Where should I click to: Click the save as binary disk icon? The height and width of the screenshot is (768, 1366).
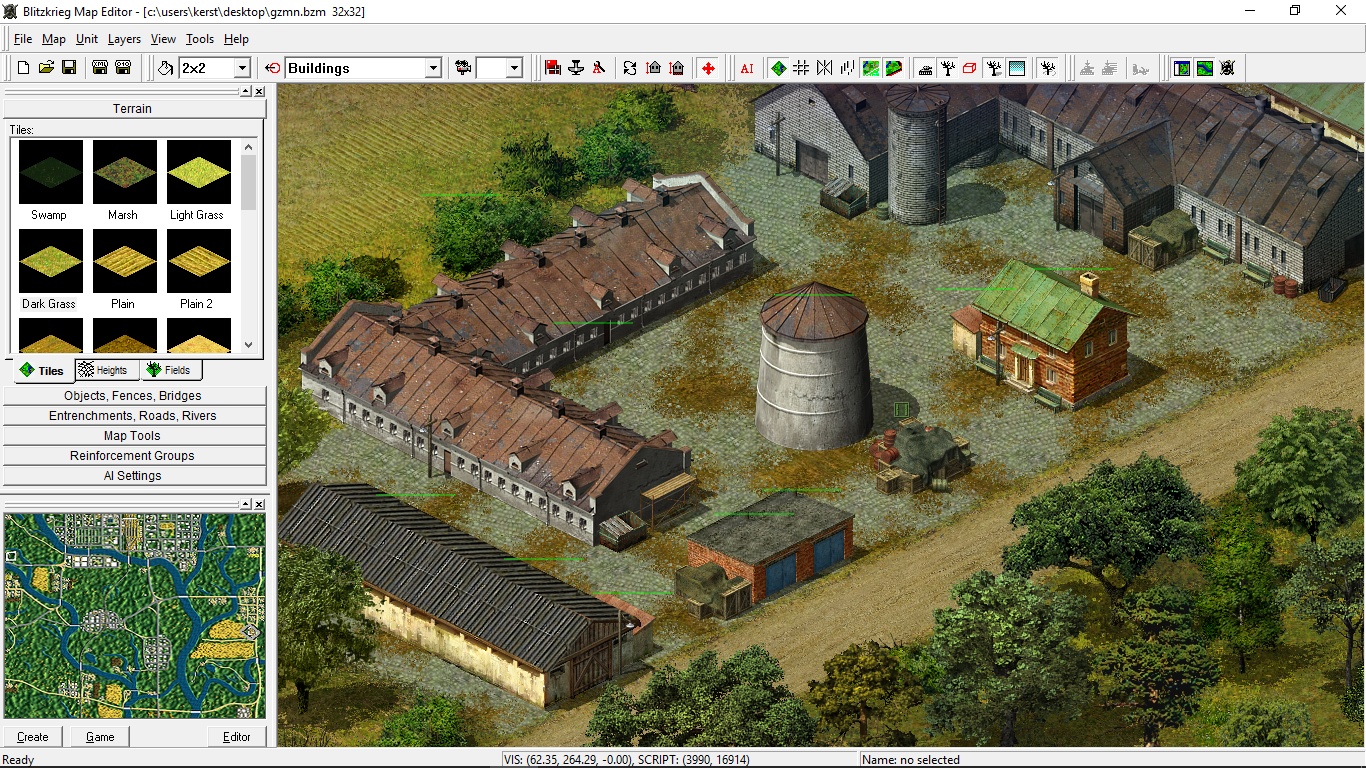click(123, 68)
